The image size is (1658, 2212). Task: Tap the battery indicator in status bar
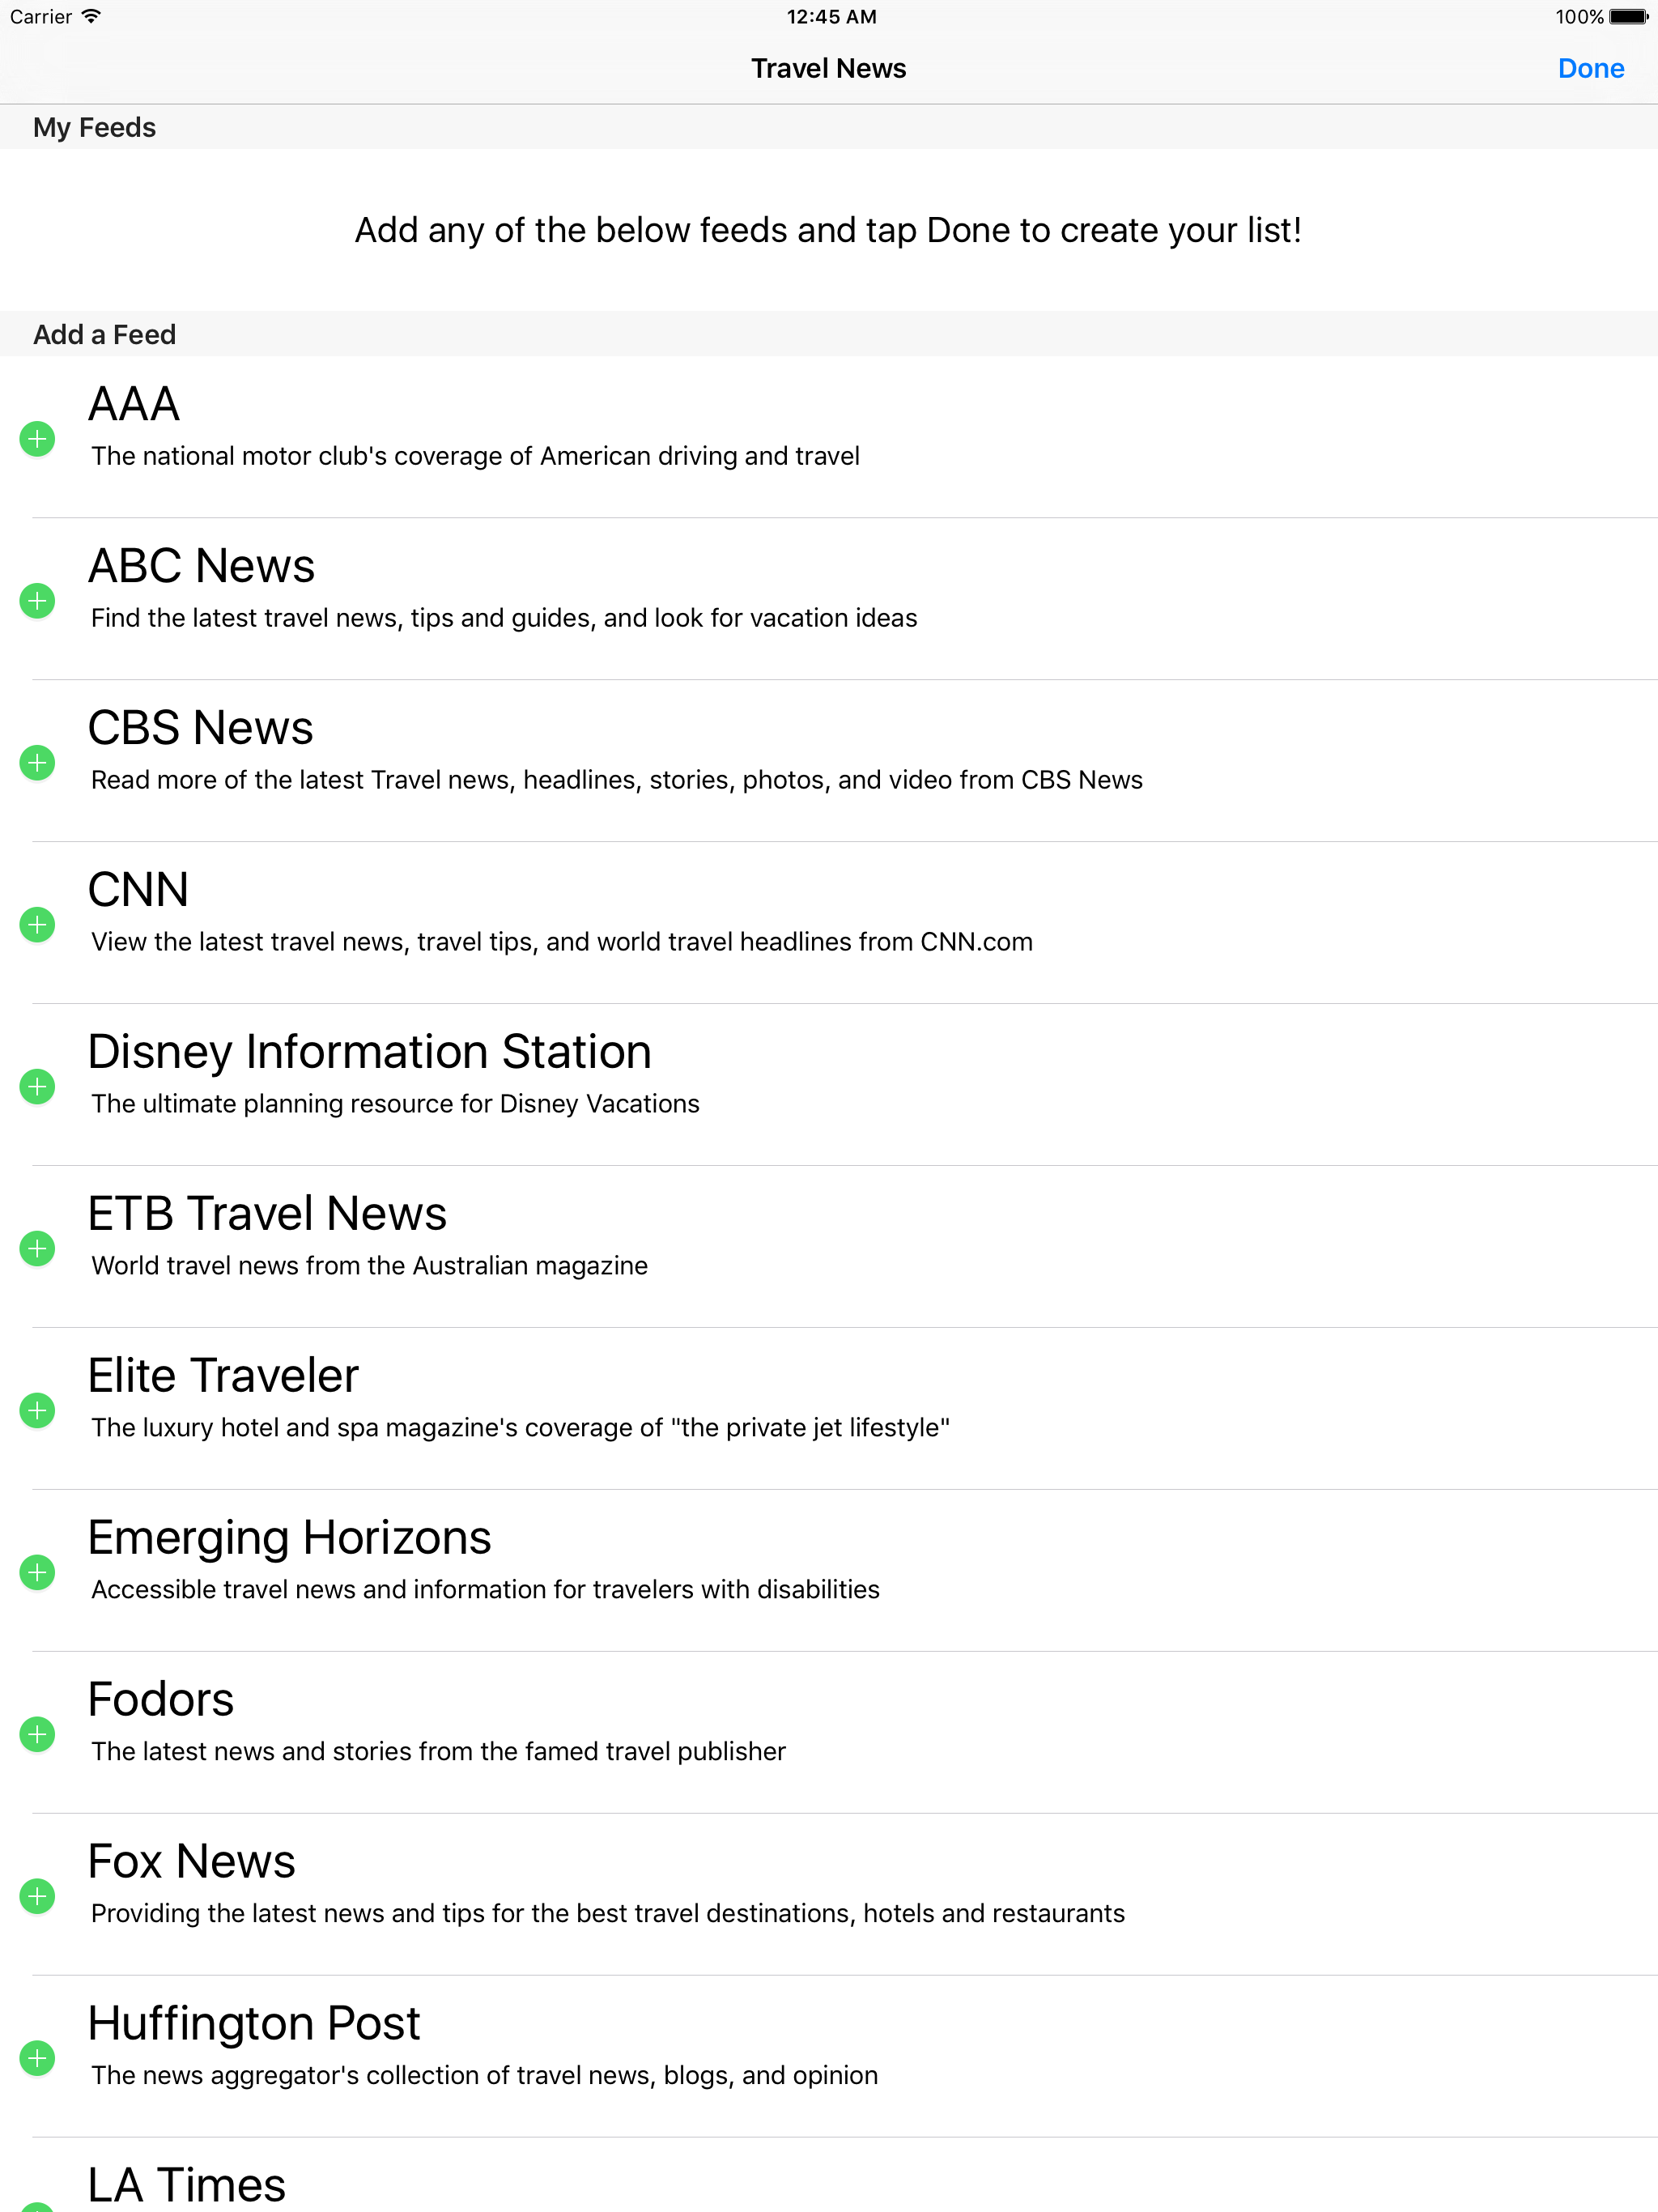click(1628, 17)
